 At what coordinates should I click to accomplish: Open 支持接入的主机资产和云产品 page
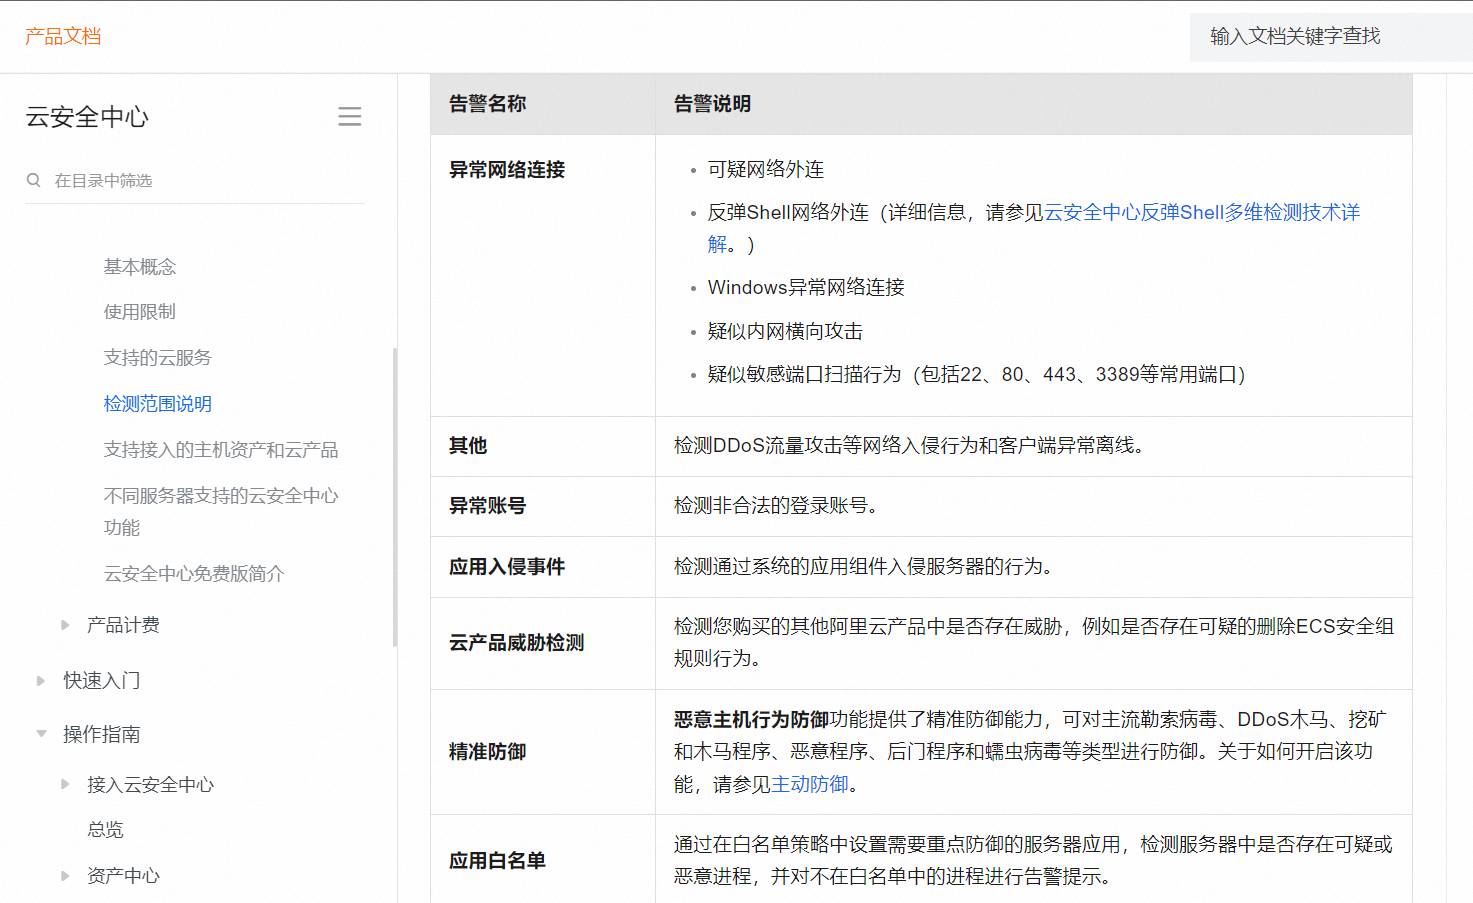tap(221, 450)
